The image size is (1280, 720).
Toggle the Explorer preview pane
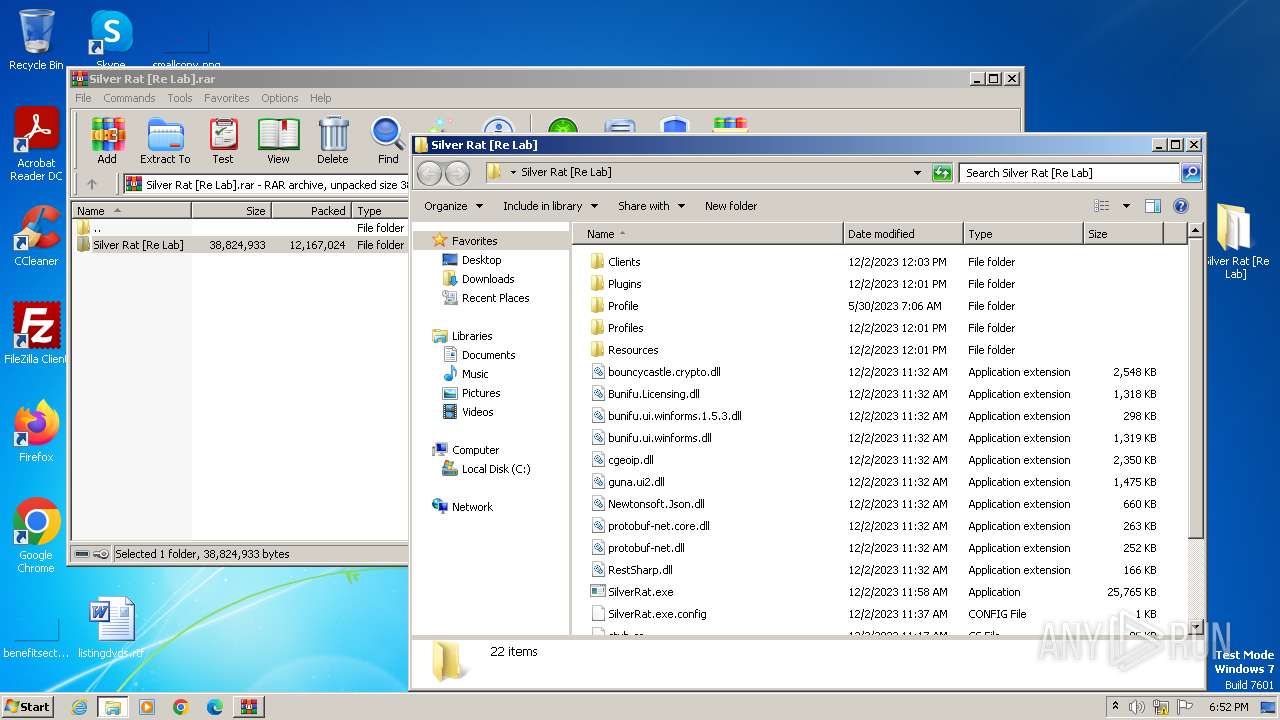pos(1153,206)
